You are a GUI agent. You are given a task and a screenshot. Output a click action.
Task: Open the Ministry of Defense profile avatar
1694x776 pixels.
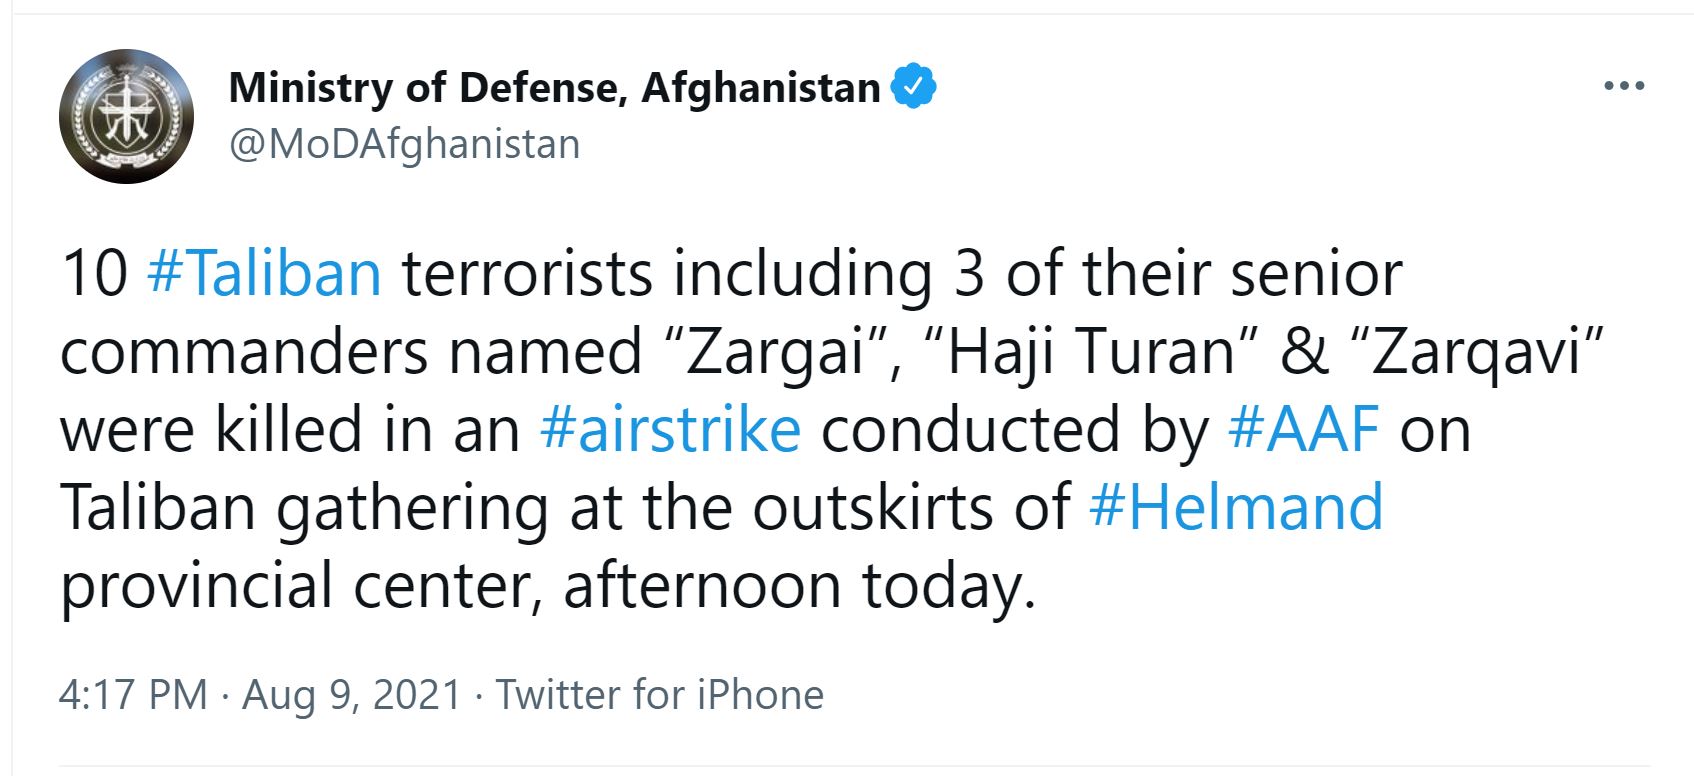(x=126, y=116)
